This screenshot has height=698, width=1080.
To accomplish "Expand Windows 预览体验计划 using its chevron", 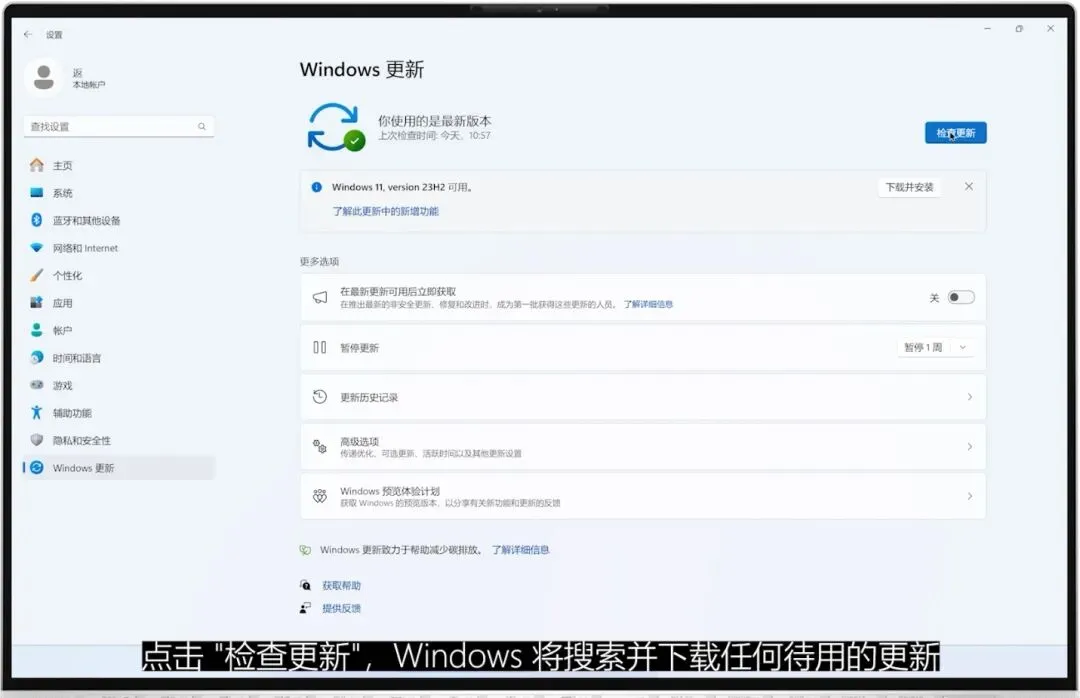I will [x=970, y=496].
